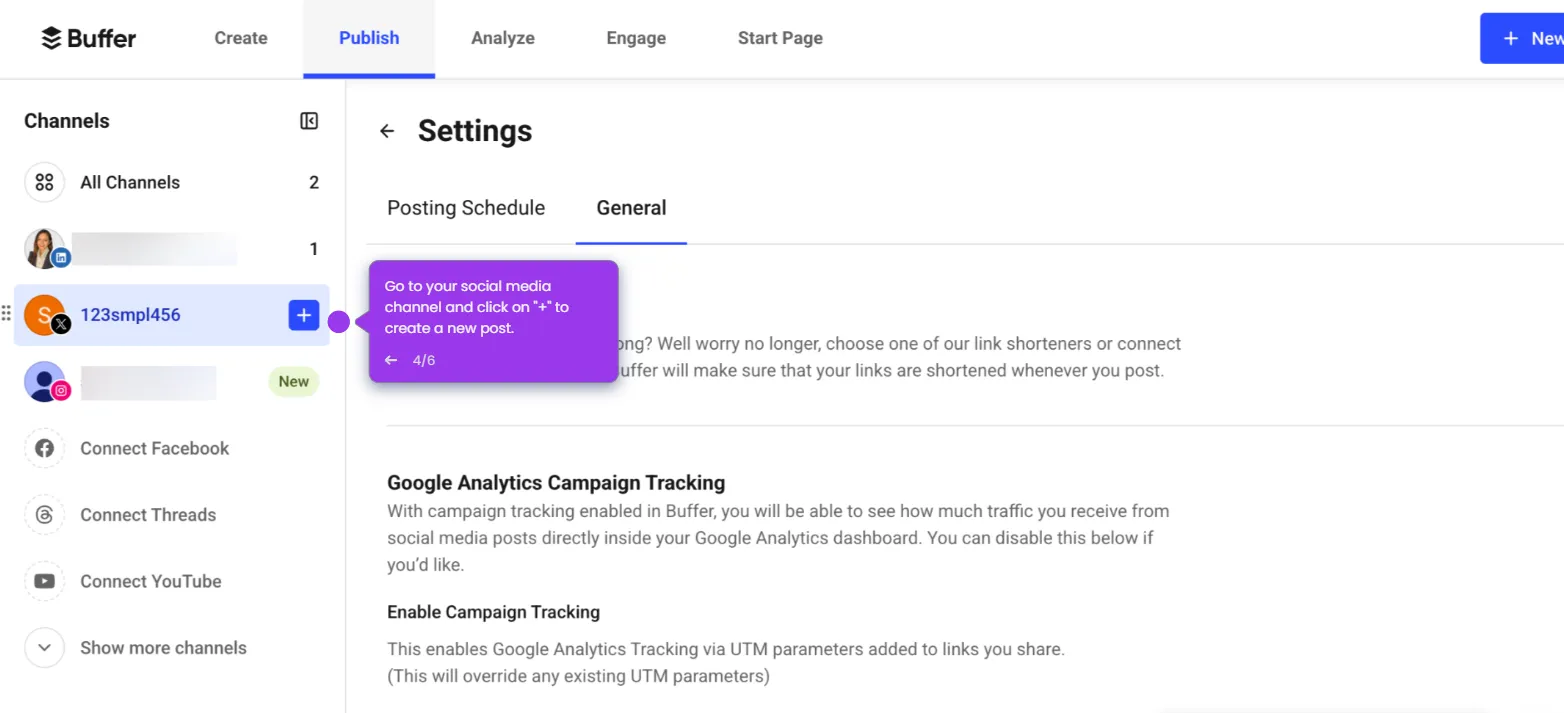Click the Connect Threads icon
This screenshot has height=713, width=1564.
pyautogui.click(x=44, y=514)
